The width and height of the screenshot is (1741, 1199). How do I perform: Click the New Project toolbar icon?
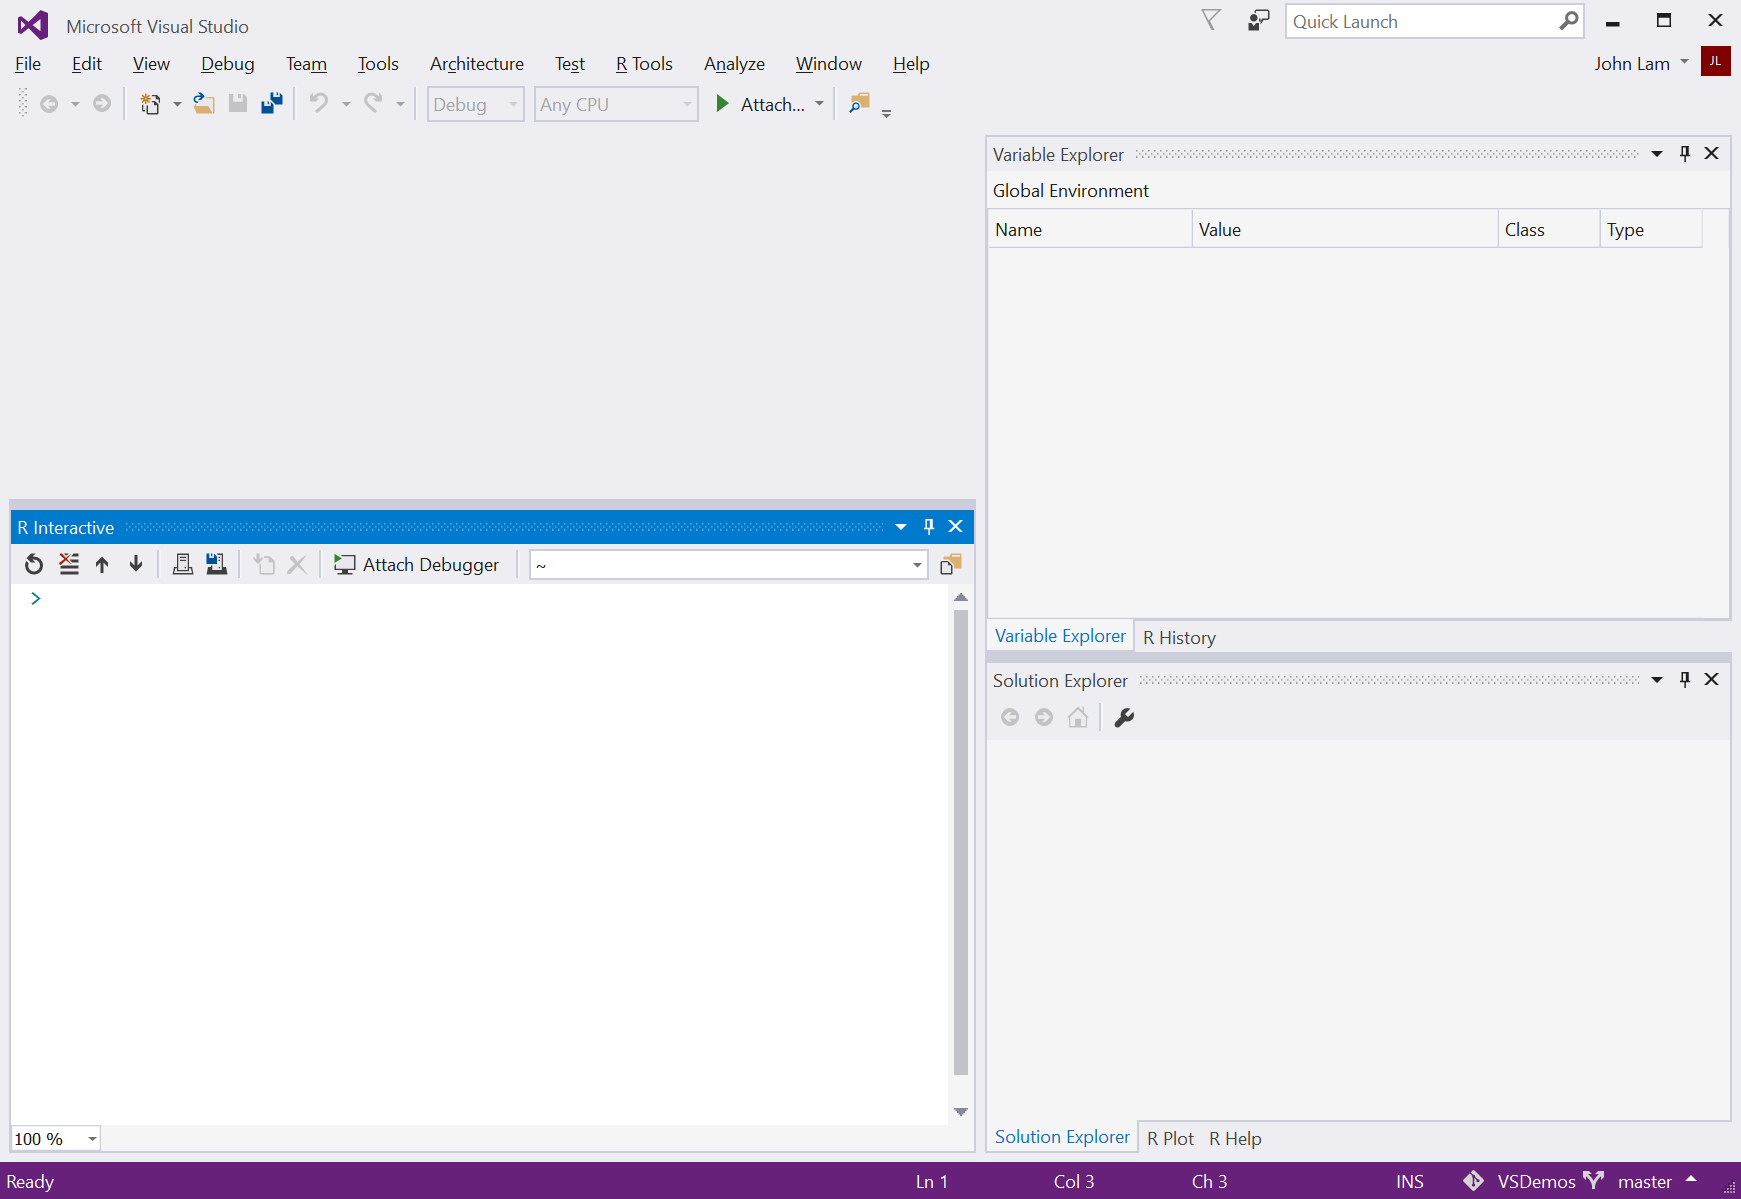[x=150, y=104]
